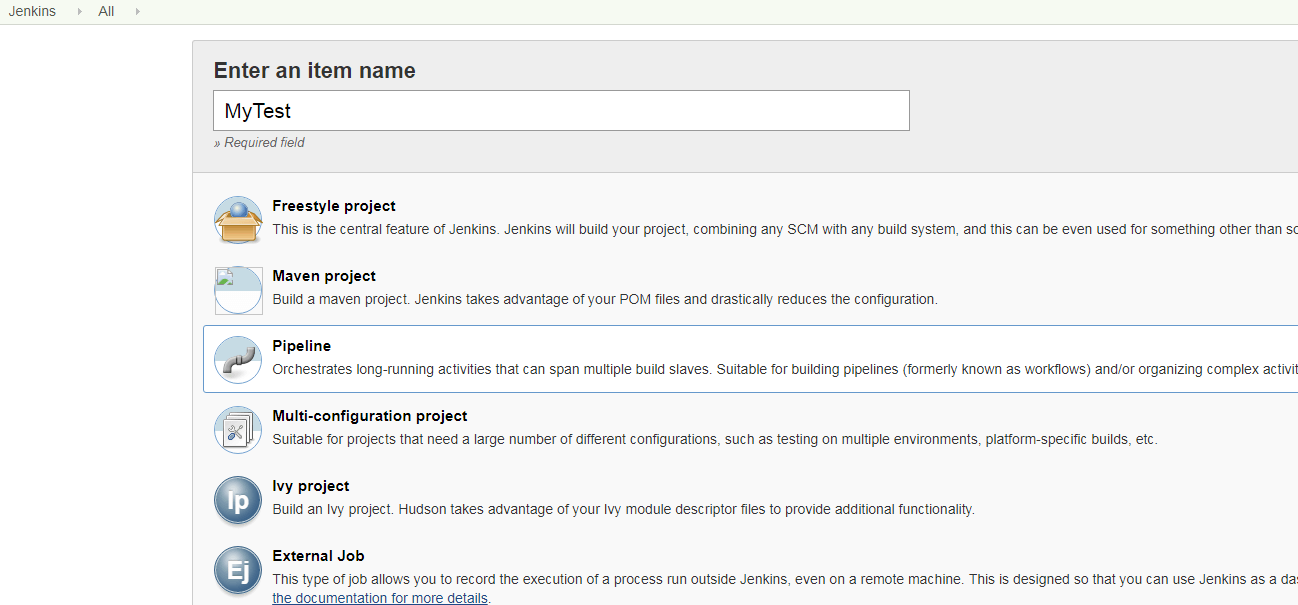Go to the All view breadcrumb
Screen dimensions: 1298x605
click(x=106, y=12)
